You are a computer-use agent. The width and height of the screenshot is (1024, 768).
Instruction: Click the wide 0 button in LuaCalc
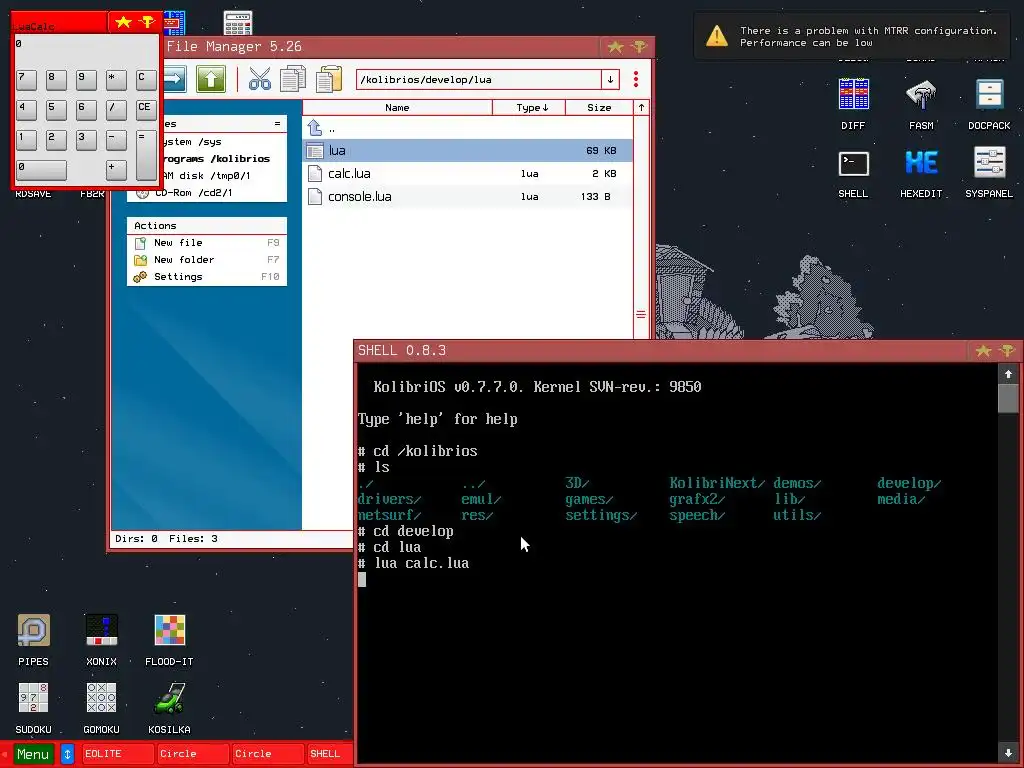[x=41, y=170]
